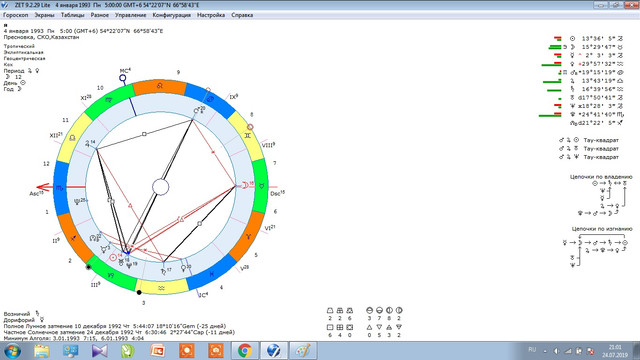Image resolution: width=640 pixels, height=360 pixels.
Task: Select the green Capricorn sign segment
Action: tap(111, 275)
